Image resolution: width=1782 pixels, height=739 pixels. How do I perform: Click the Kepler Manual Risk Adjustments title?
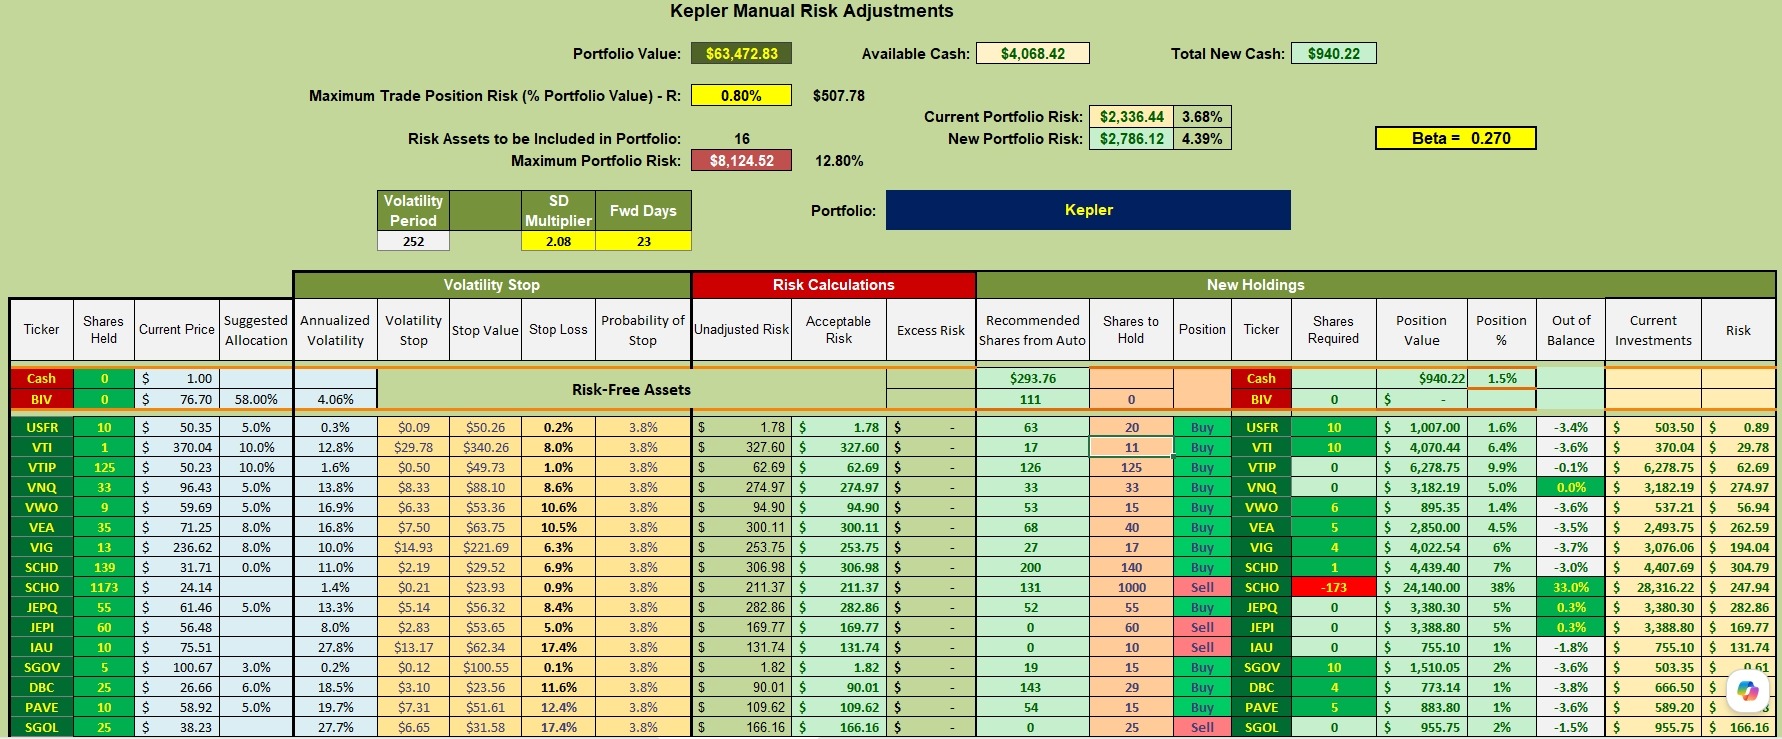[811, 11]
